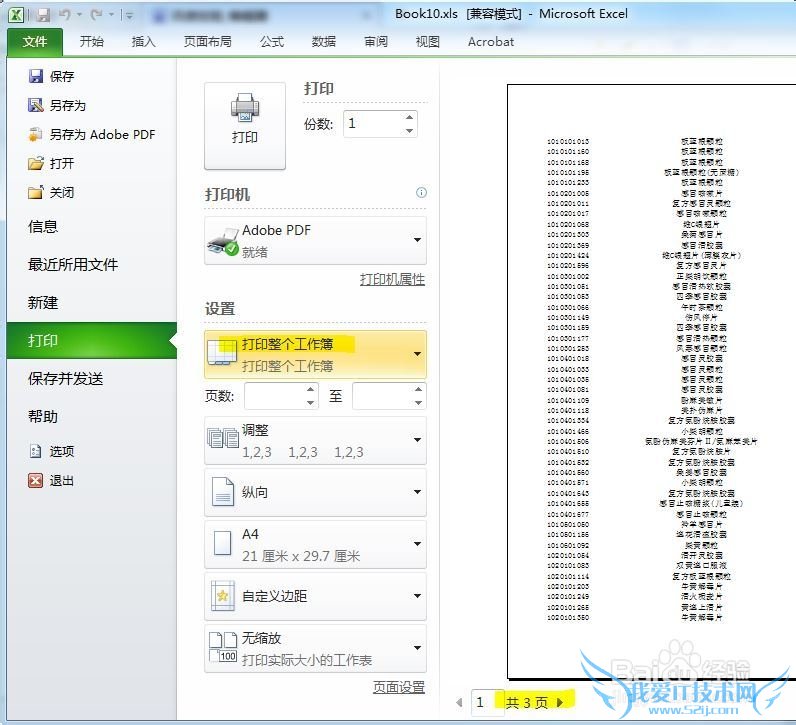Switch to the 插入 ribbon tab
Viewport: 796px width, 725px height.
144,42
